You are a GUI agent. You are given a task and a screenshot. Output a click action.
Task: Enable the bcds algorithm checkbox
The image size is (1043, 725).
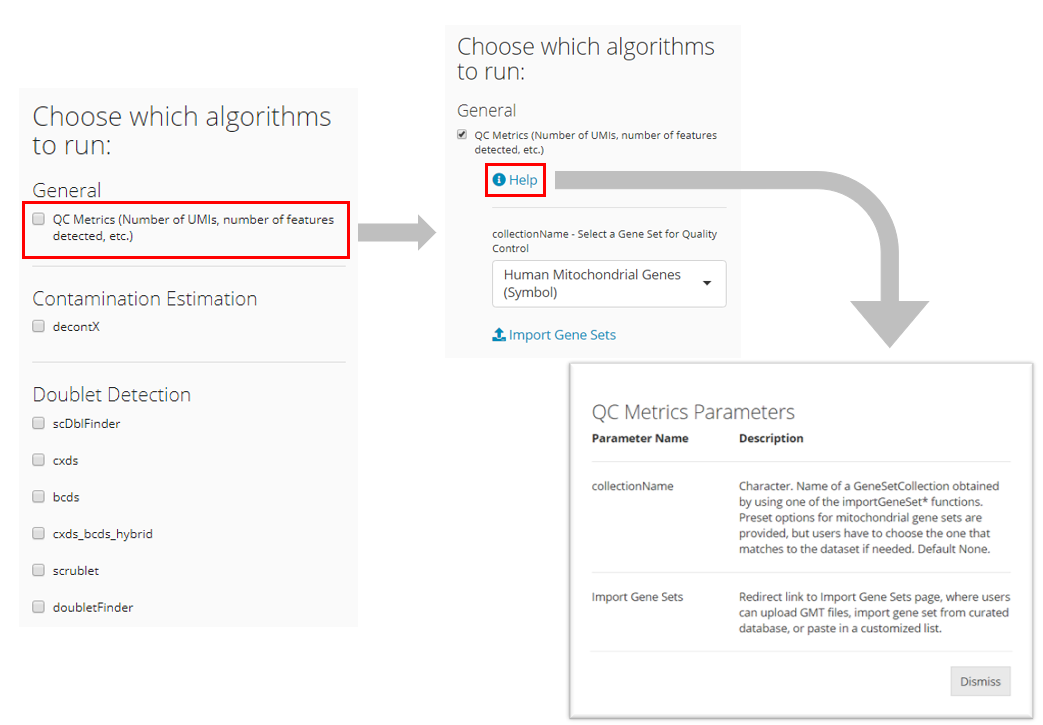click(x=37, y=496)
